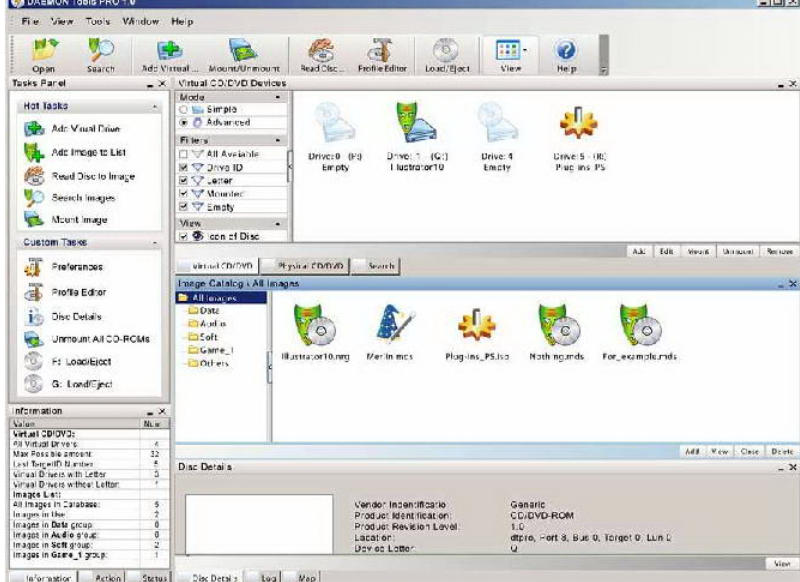Image resolution: width=800 pixels, height=582 pixels.
Task: Click the Add button in the devices panel
Action: click(x=639, y=251)
